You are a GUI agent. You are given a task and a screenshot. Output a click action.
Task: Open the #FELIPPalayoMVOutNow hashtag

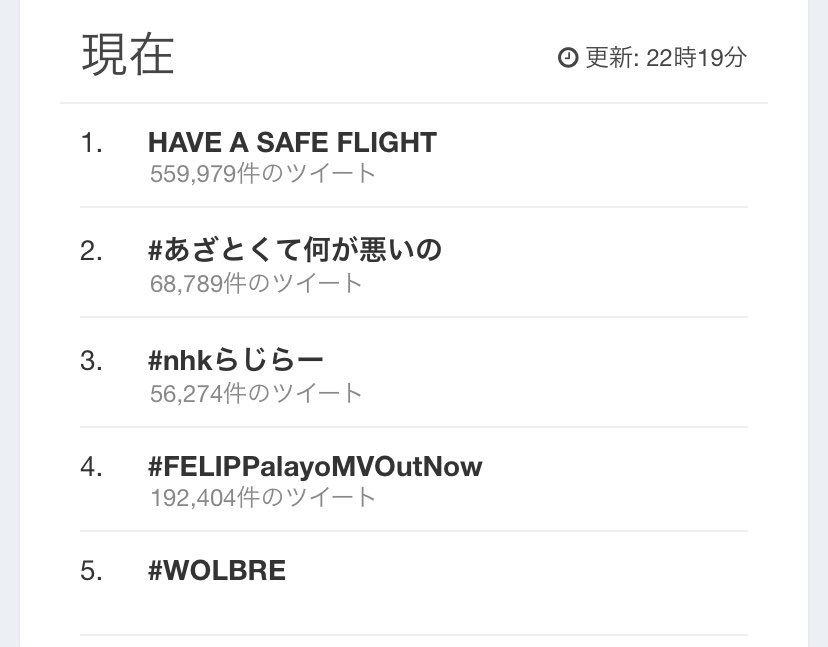pos(315,466)
